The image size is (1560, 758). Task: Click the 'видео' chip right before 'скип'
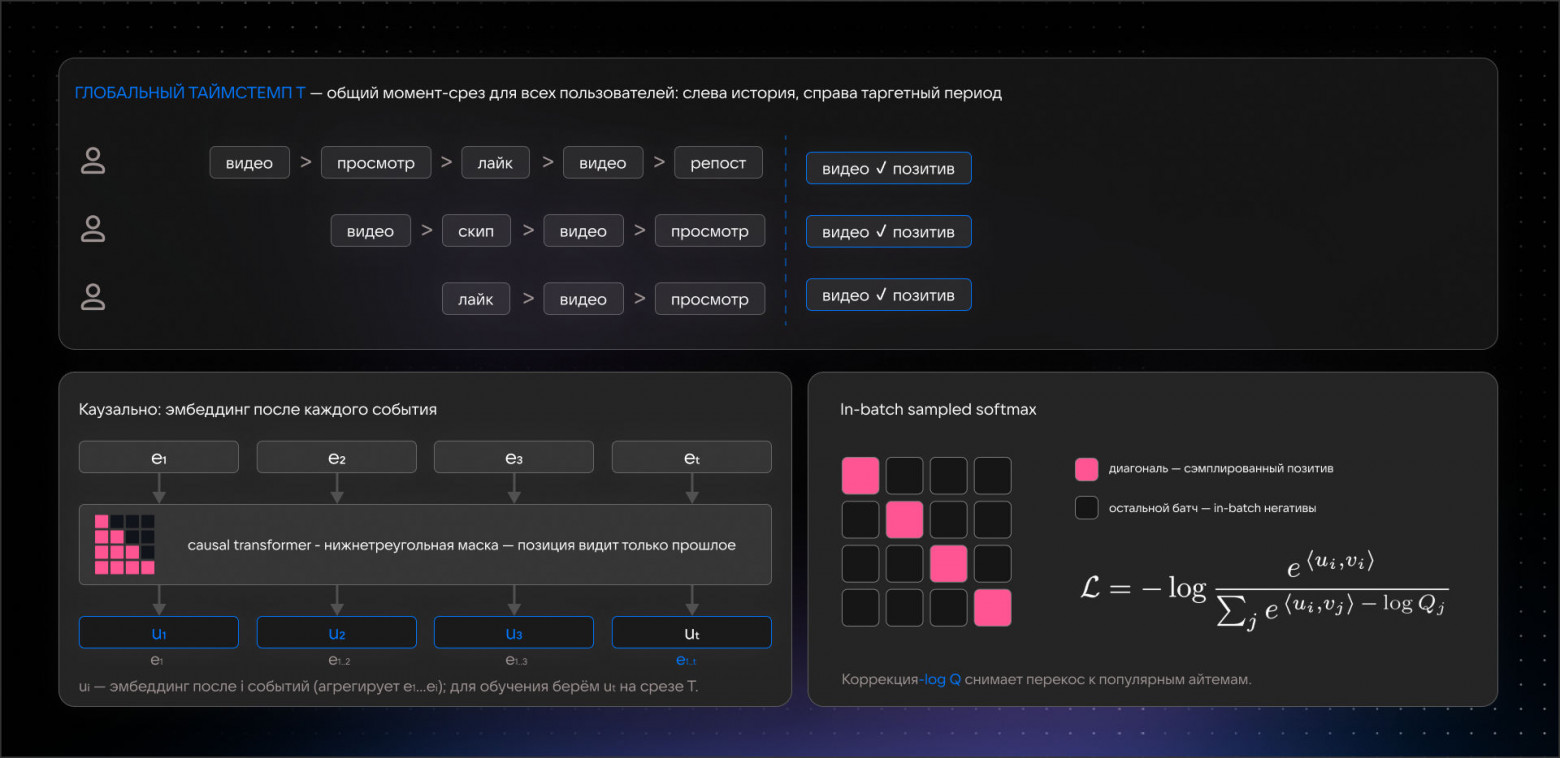(371, 231)
